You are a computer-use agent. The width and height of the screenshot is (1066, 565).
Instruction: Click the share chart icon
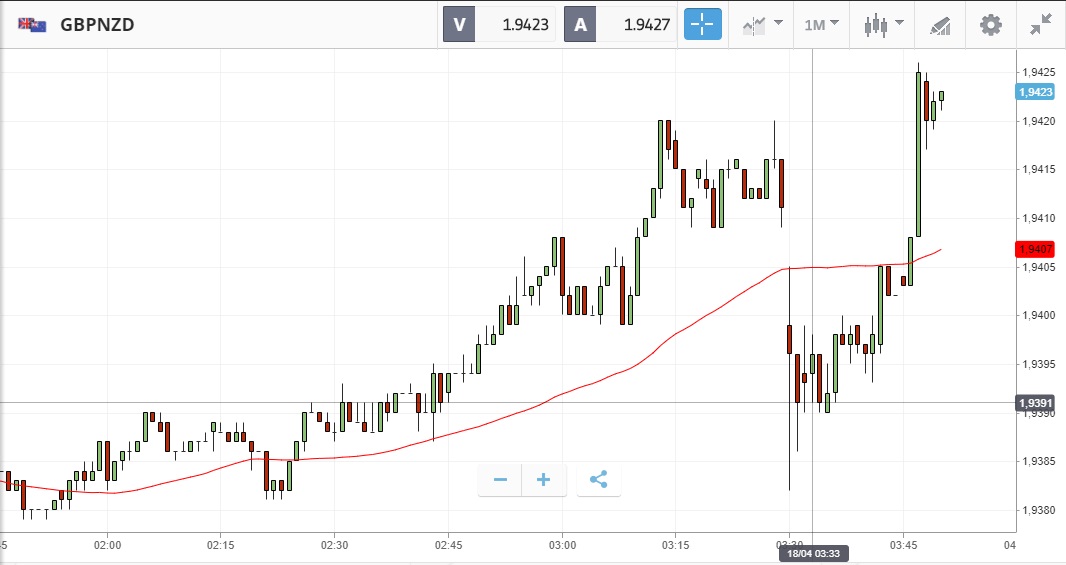(598, 480)
